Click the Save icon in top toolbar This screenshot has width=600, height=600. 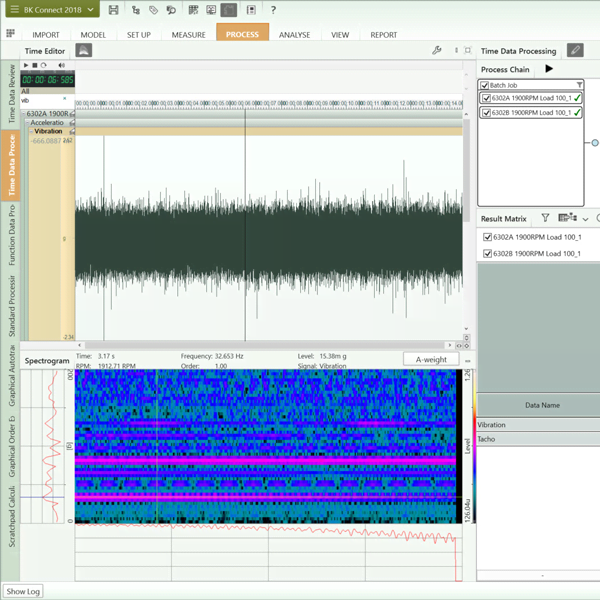click(x=114, y=10)
